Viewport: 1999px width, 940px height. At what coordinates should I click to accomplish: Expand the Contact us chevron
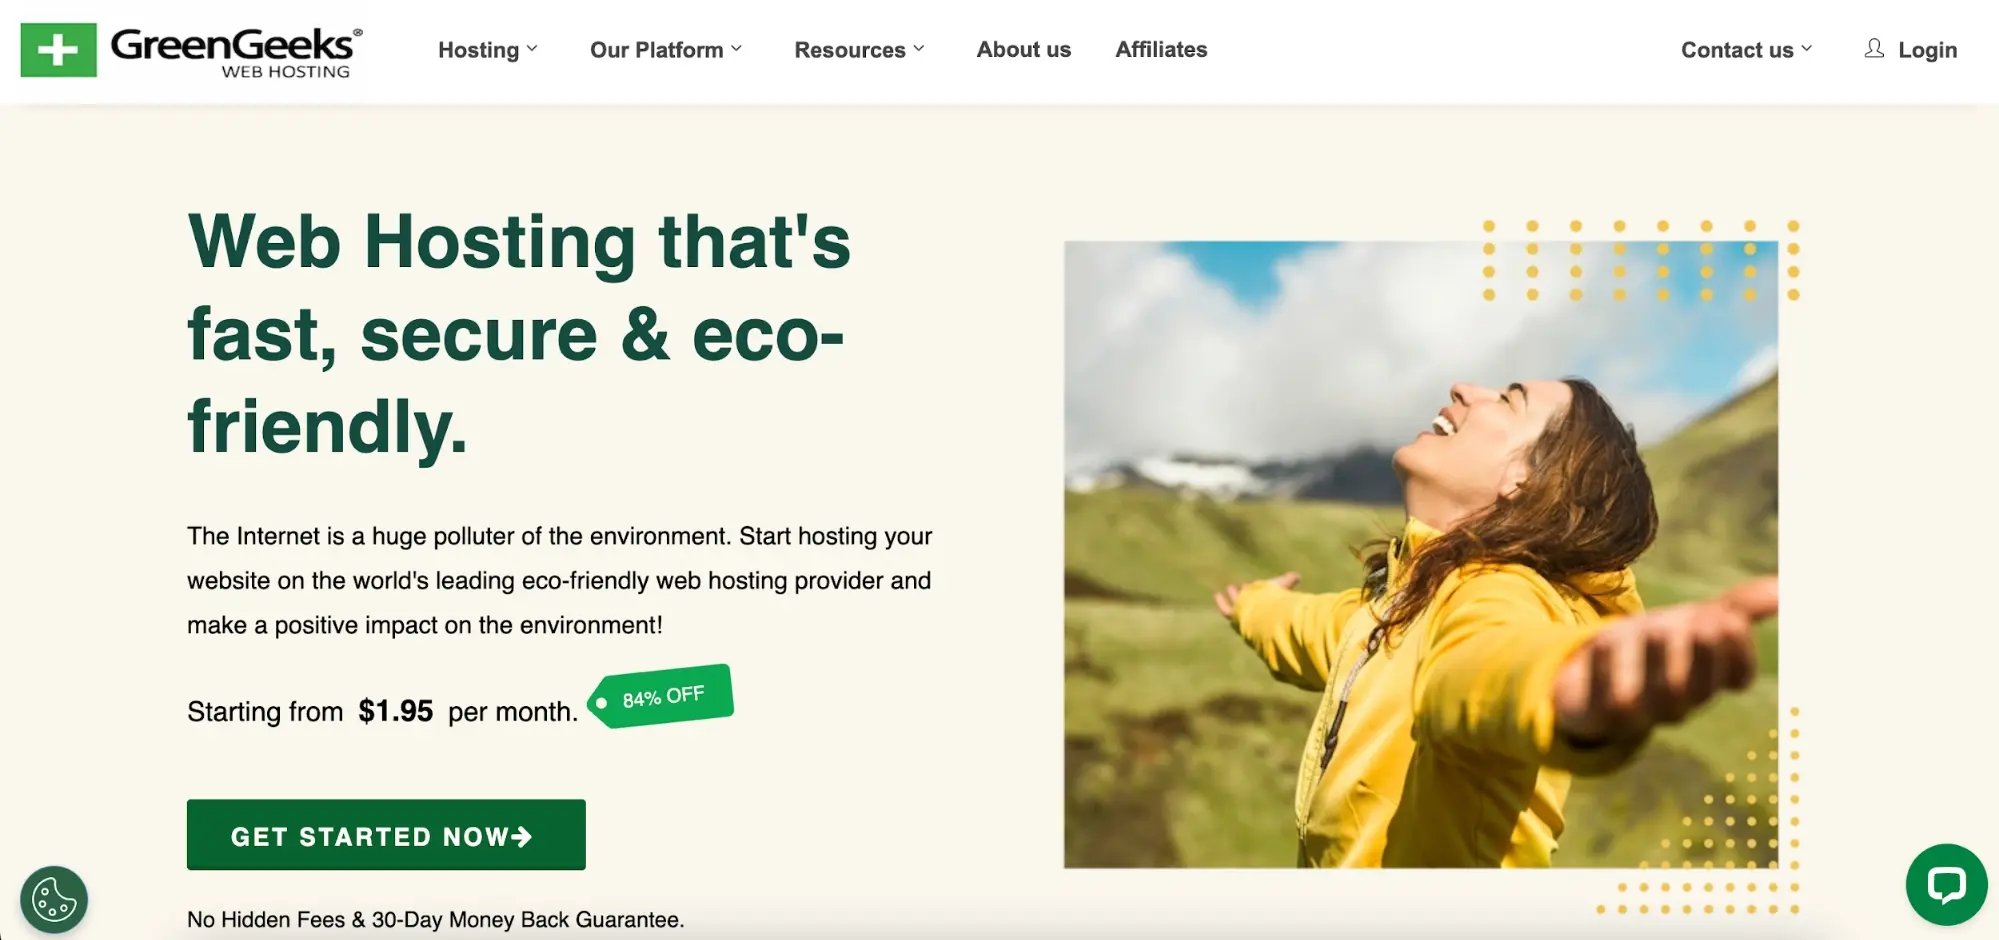pos(1807,48)
